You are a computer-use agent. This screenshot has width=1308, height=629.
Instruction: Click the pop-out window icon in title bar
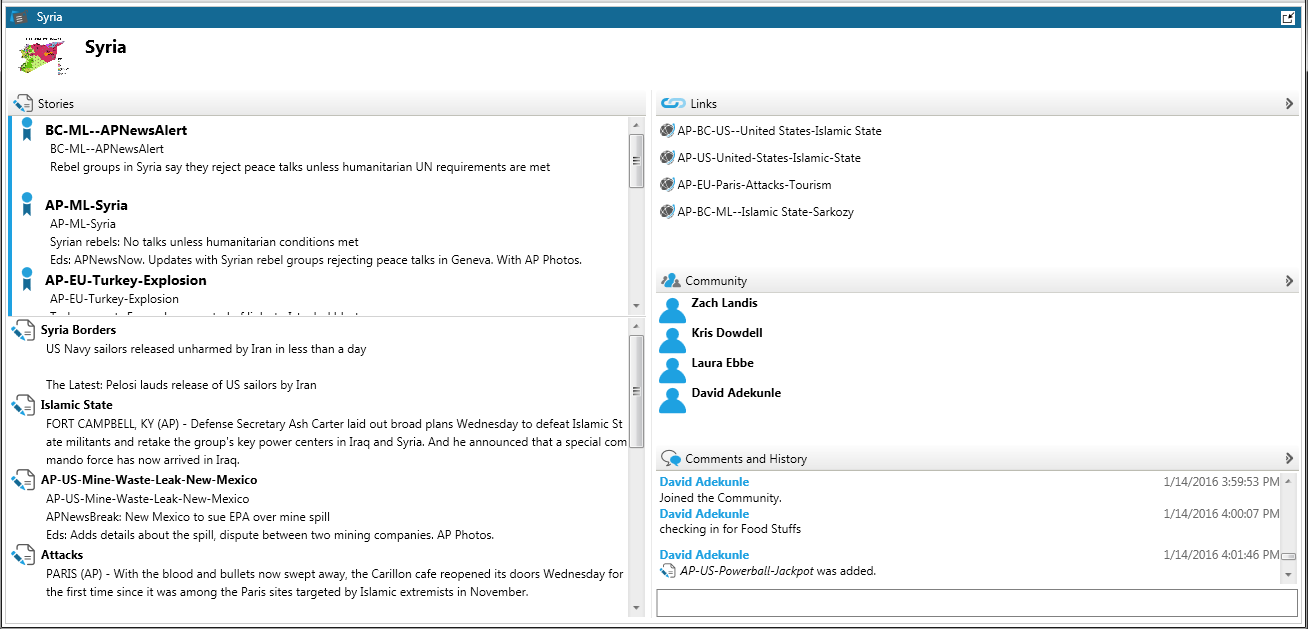[x=1288, y=17]
